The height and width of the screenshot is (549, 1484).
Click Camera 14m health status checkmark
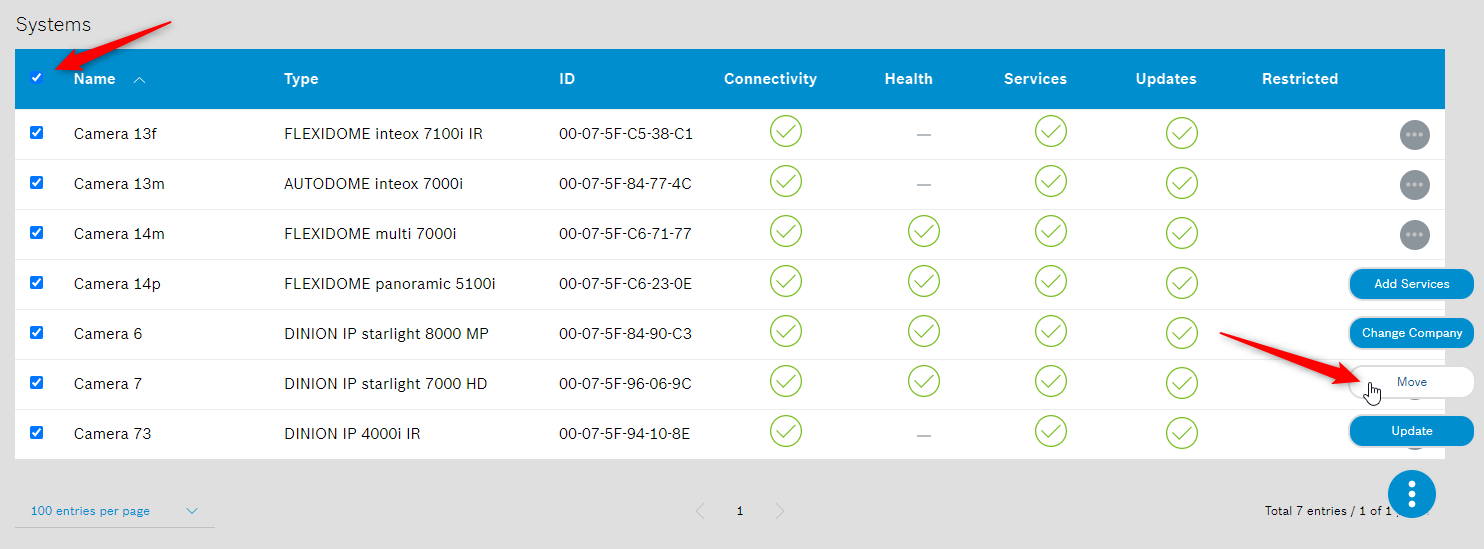[923, 232]
